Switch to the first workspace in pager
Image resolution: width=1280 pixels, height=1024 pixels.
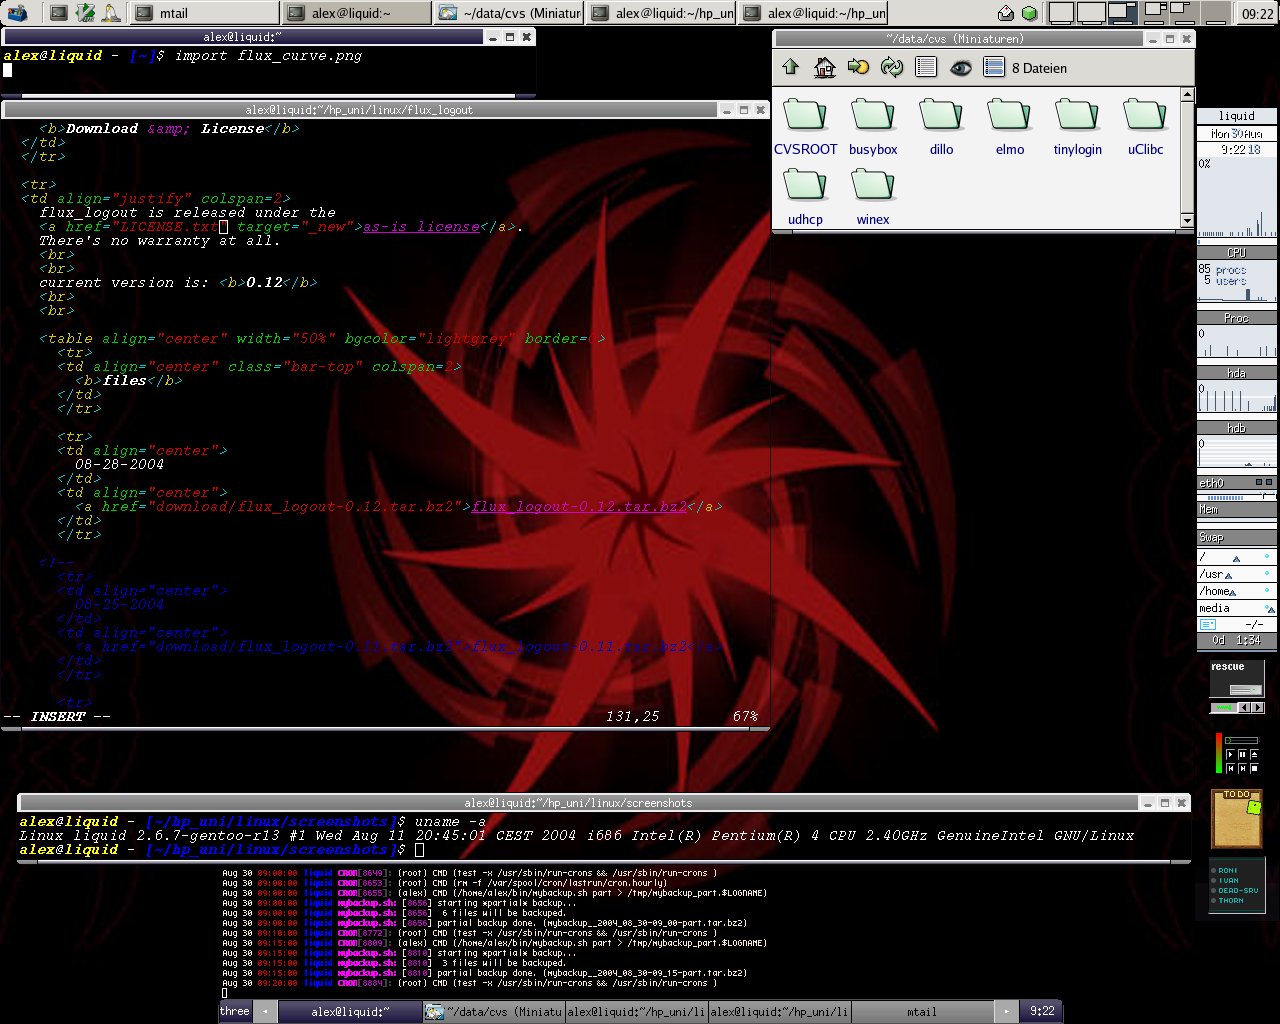[x=1061, y=13]
